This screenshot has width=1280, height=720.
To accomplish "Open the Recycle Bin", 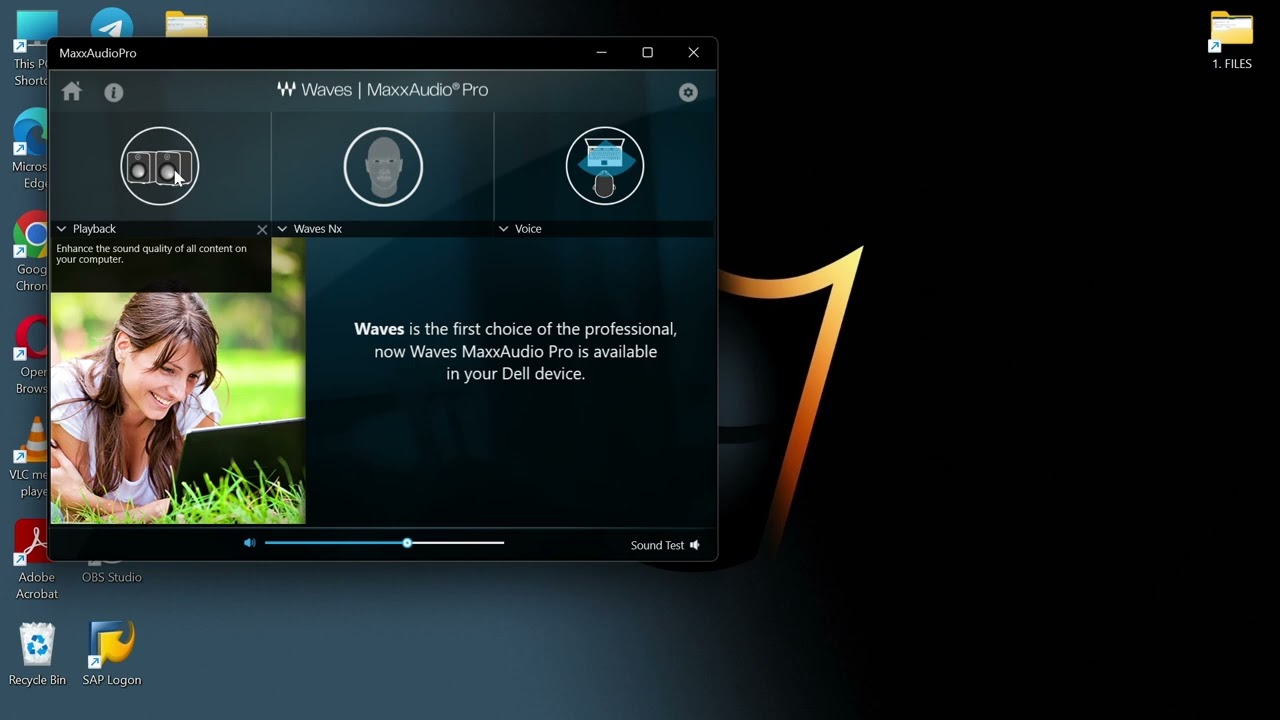I will [37, 655].
